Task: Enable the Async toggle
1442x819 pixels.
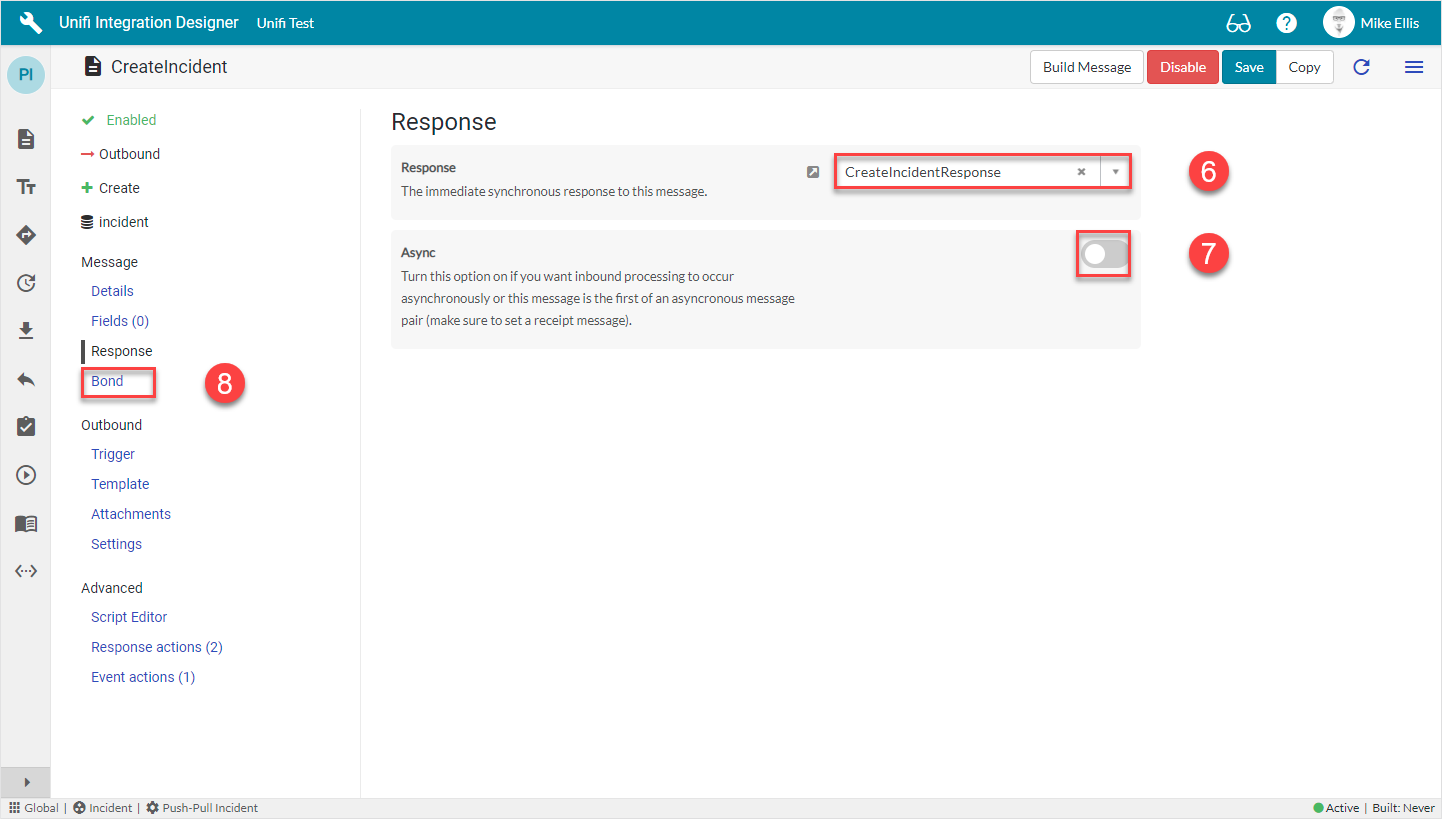Action: coord(1103,255)
